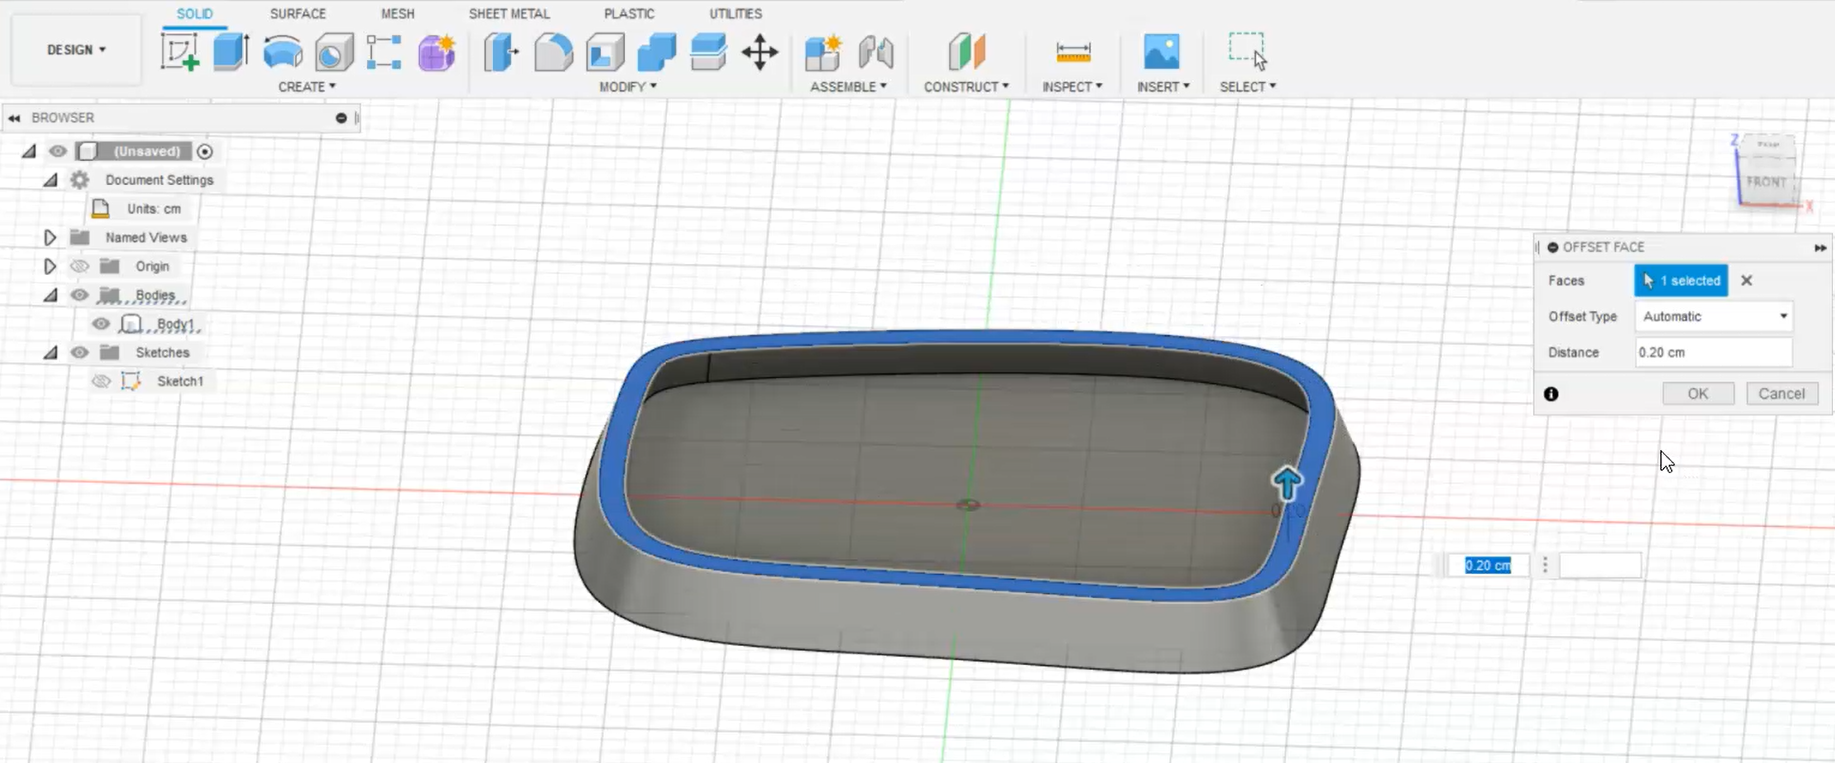Toggle visibility of the Origin folder
This screenshot has width=1835, height=763.
point(80,266)
